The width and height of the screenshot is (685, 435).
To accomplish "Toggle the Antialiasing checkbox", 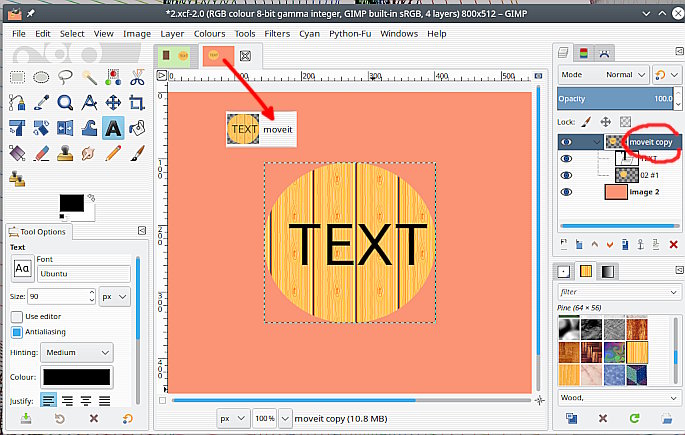I will coord(17,332).
